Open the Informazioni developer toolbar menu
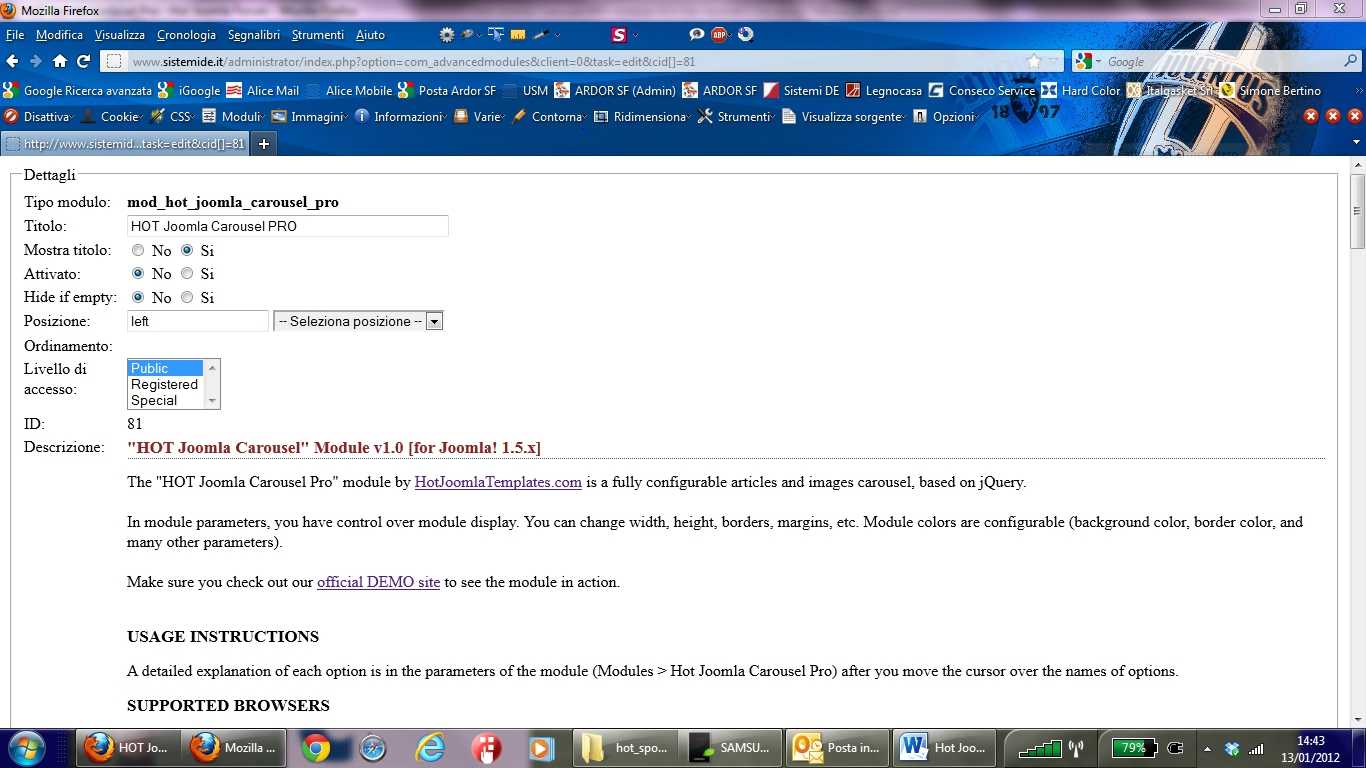This screenshot has height=768, width=1366. pyautogui.click(x=401, y=116)
